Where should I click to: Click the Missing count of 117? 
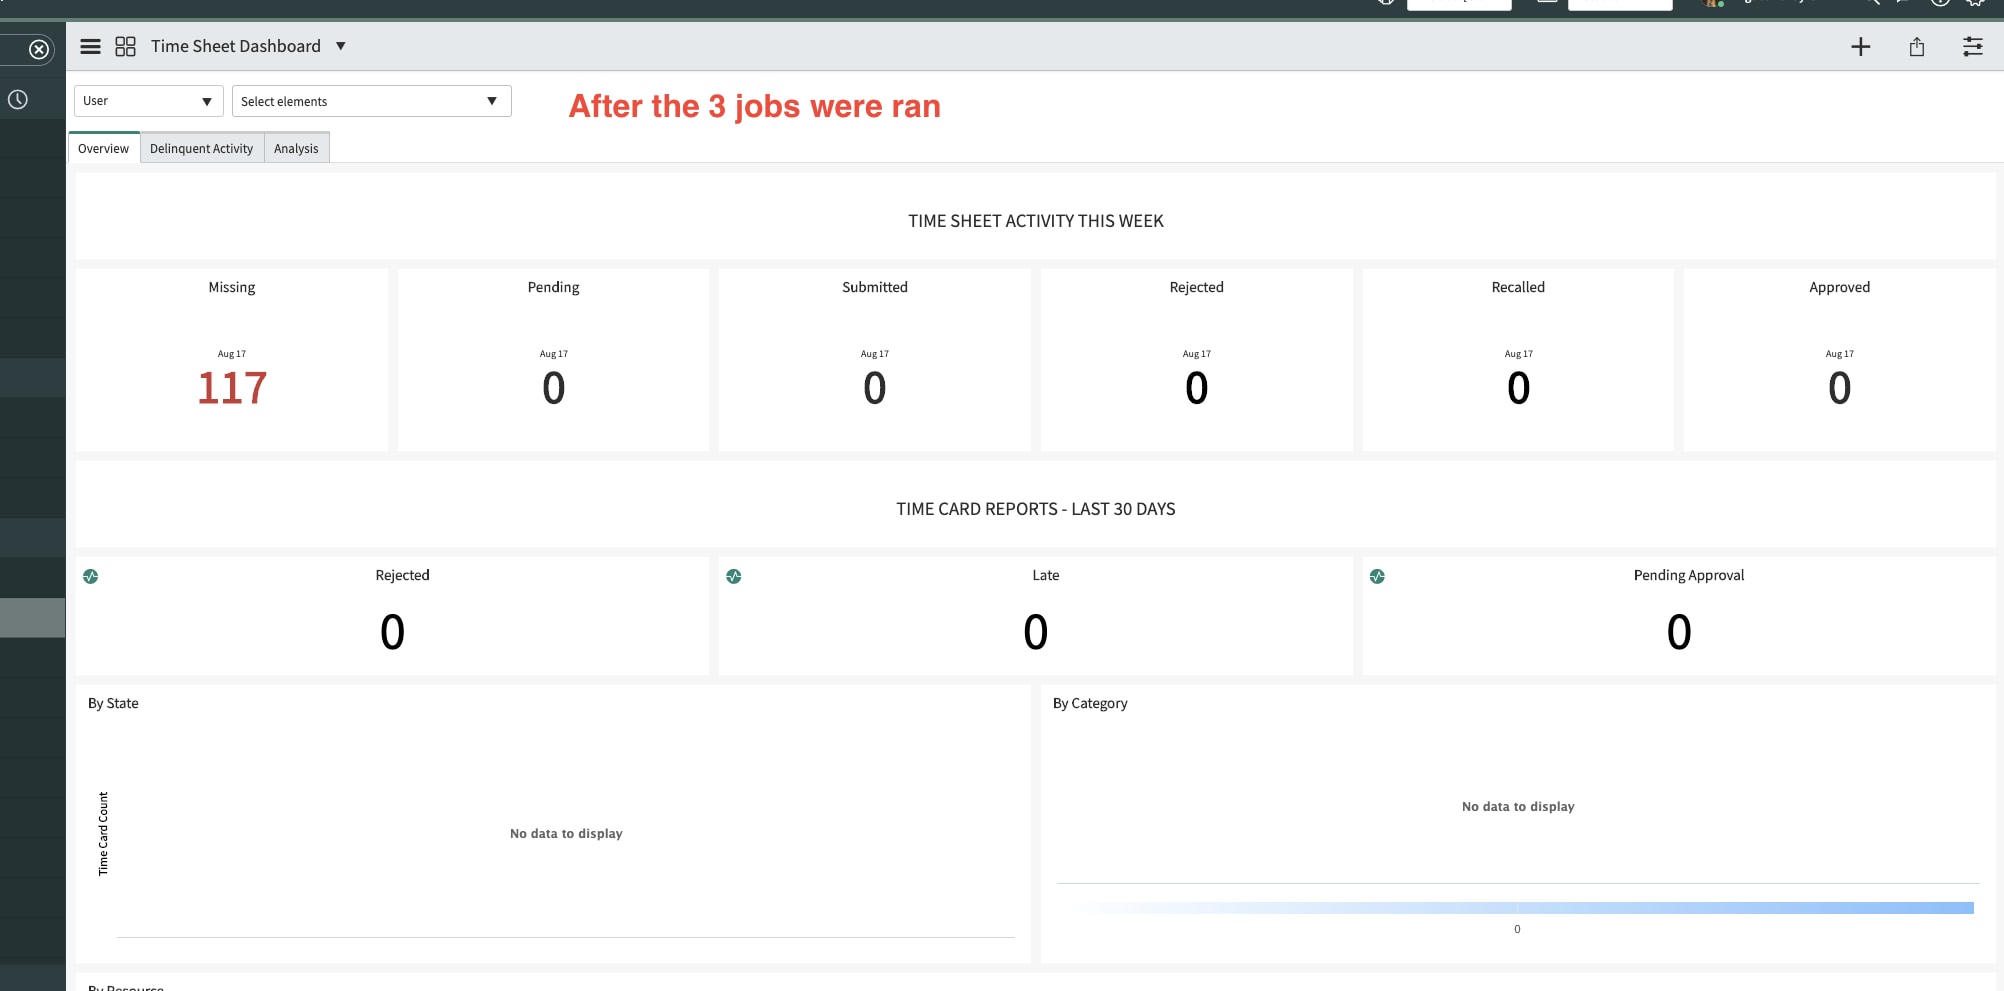(x=231, y=388)
